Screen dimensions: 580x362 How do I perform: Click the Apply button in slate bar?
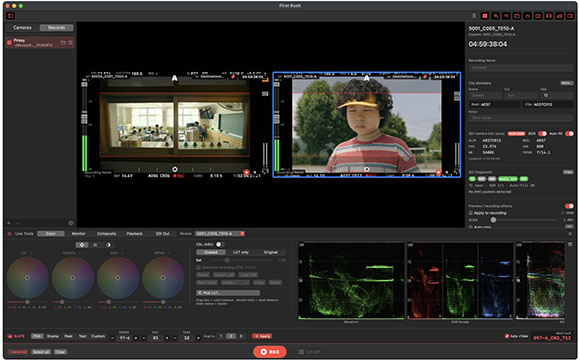262,336
